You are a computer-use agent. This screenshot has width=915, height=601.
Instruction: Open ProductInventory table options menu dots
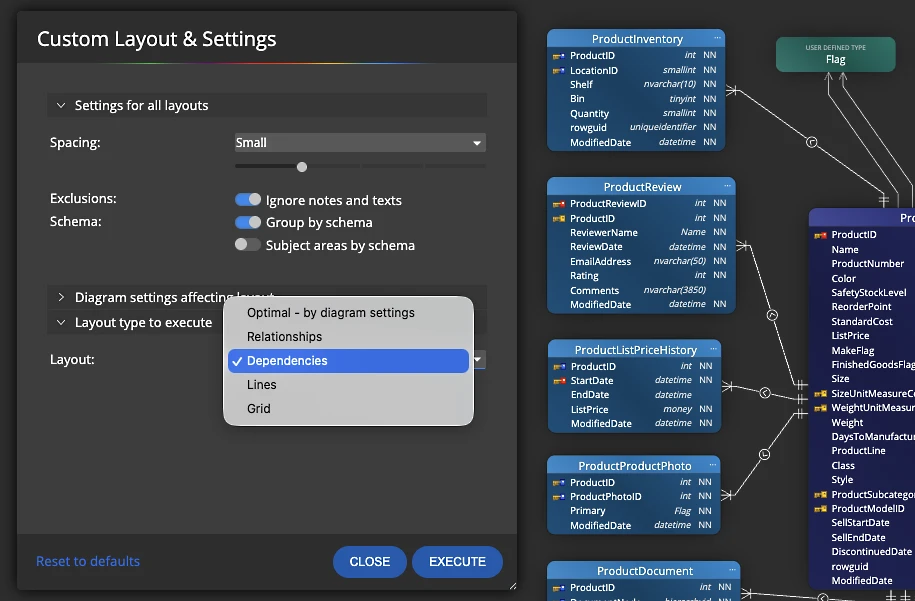click(717, 38)
